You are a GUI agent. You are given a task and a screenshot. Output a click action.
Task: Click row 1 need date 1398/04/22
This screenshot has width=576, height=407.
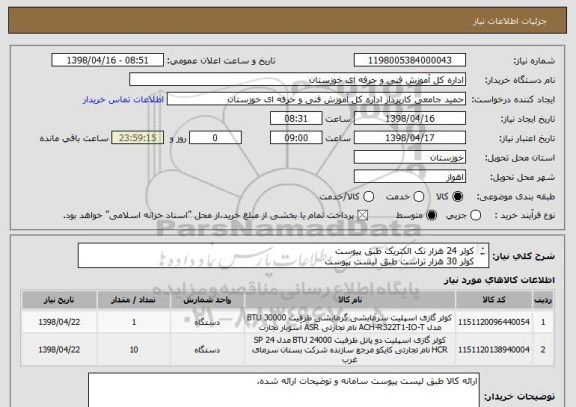[59, 322]
